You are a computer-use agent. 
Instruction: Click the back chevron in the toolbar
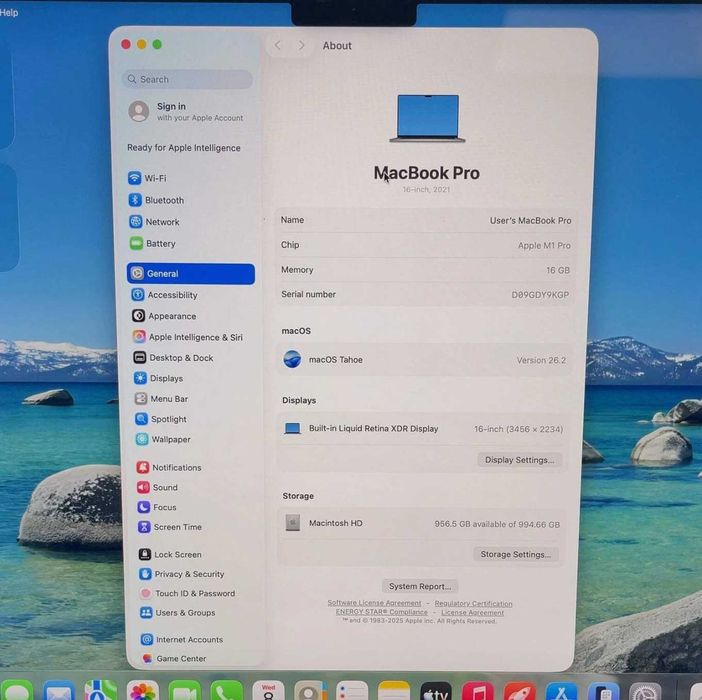coord(278,45)
